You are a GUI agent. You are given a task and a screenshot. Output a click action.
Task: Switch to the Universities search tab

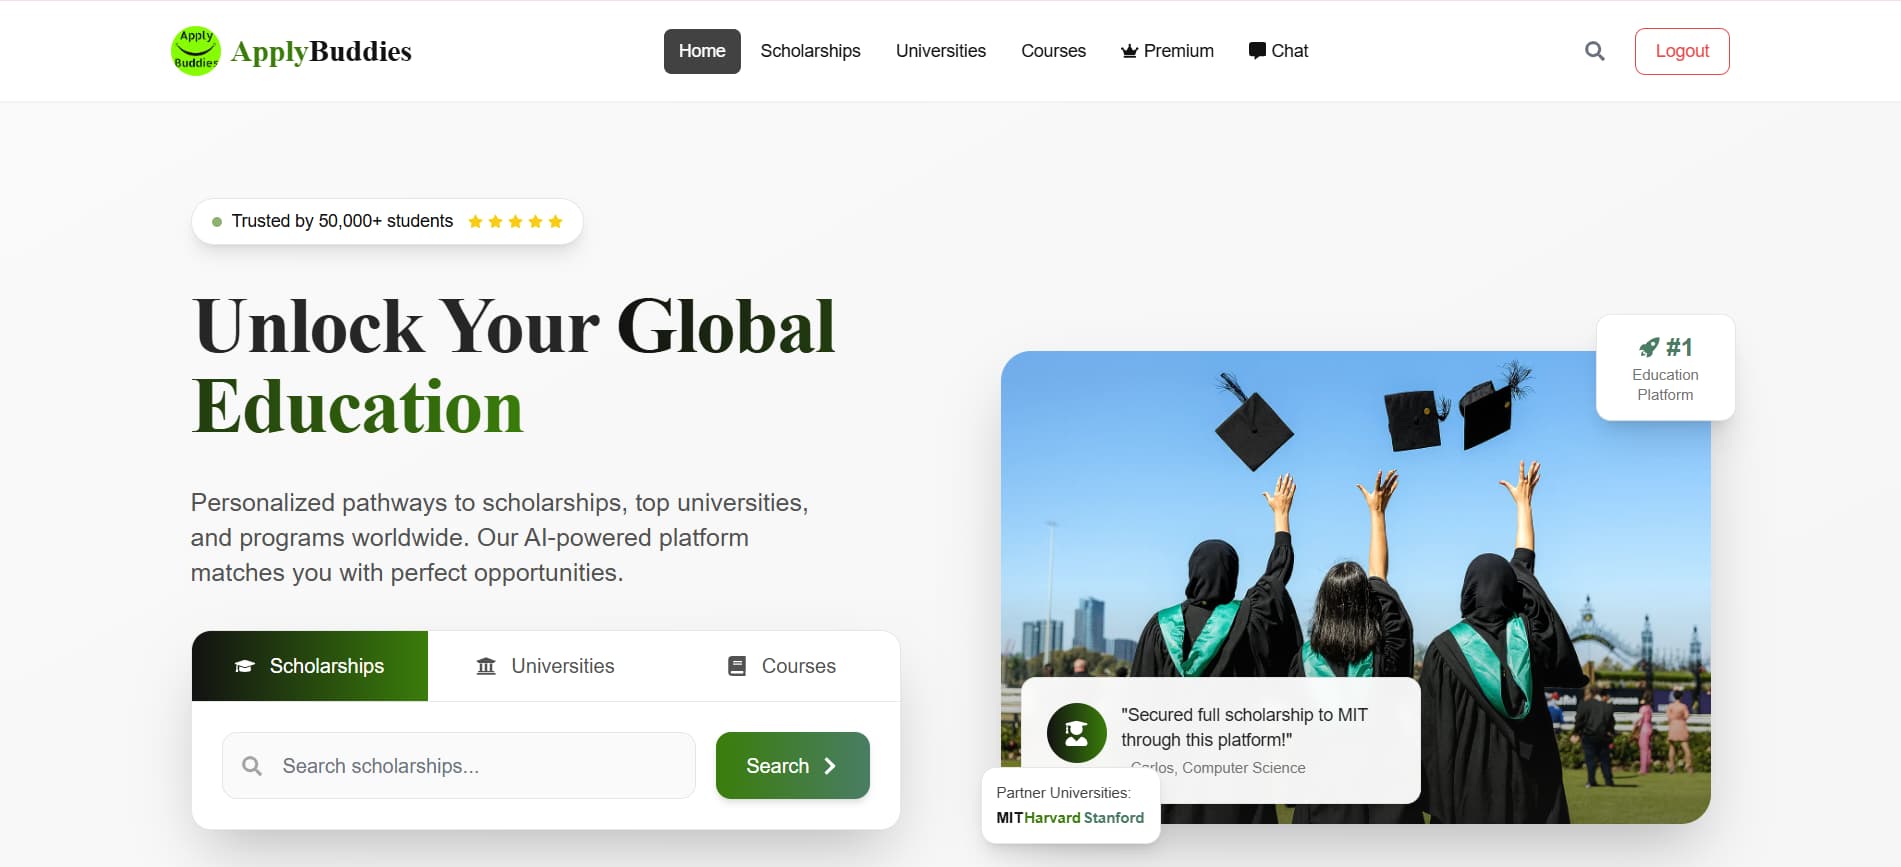[x=545, y=666]
